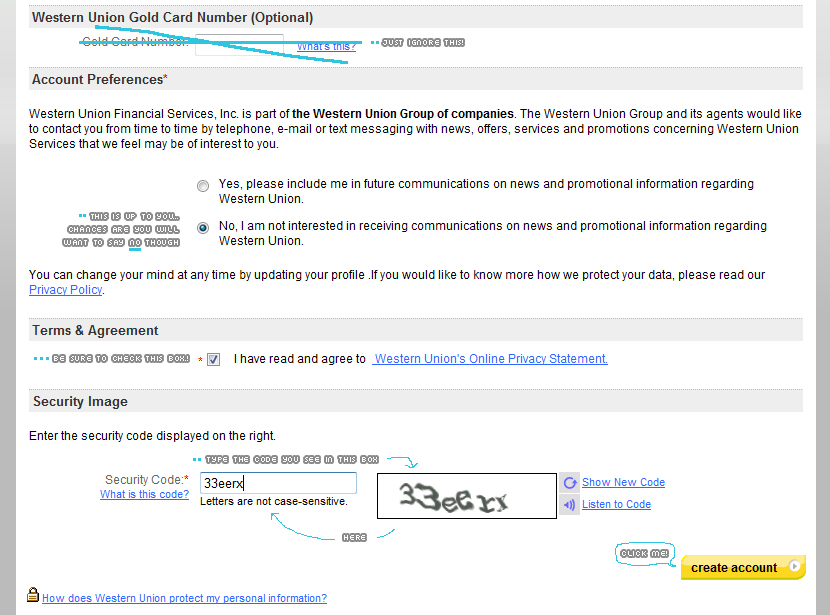
Task: Open the What's this? Gold Card link
Action: [326, 46]
